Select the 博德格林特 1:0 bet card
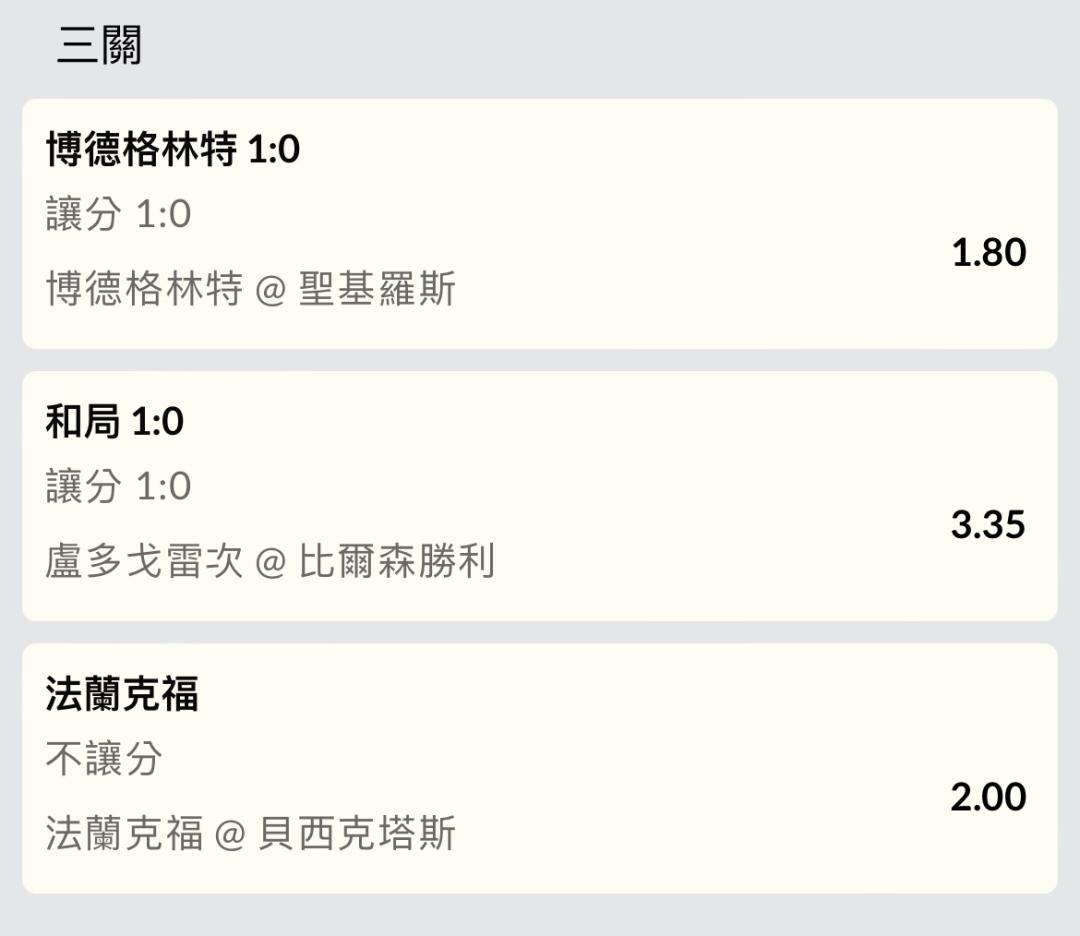The width and height of the screenshot is (1080, 936). 539,224
